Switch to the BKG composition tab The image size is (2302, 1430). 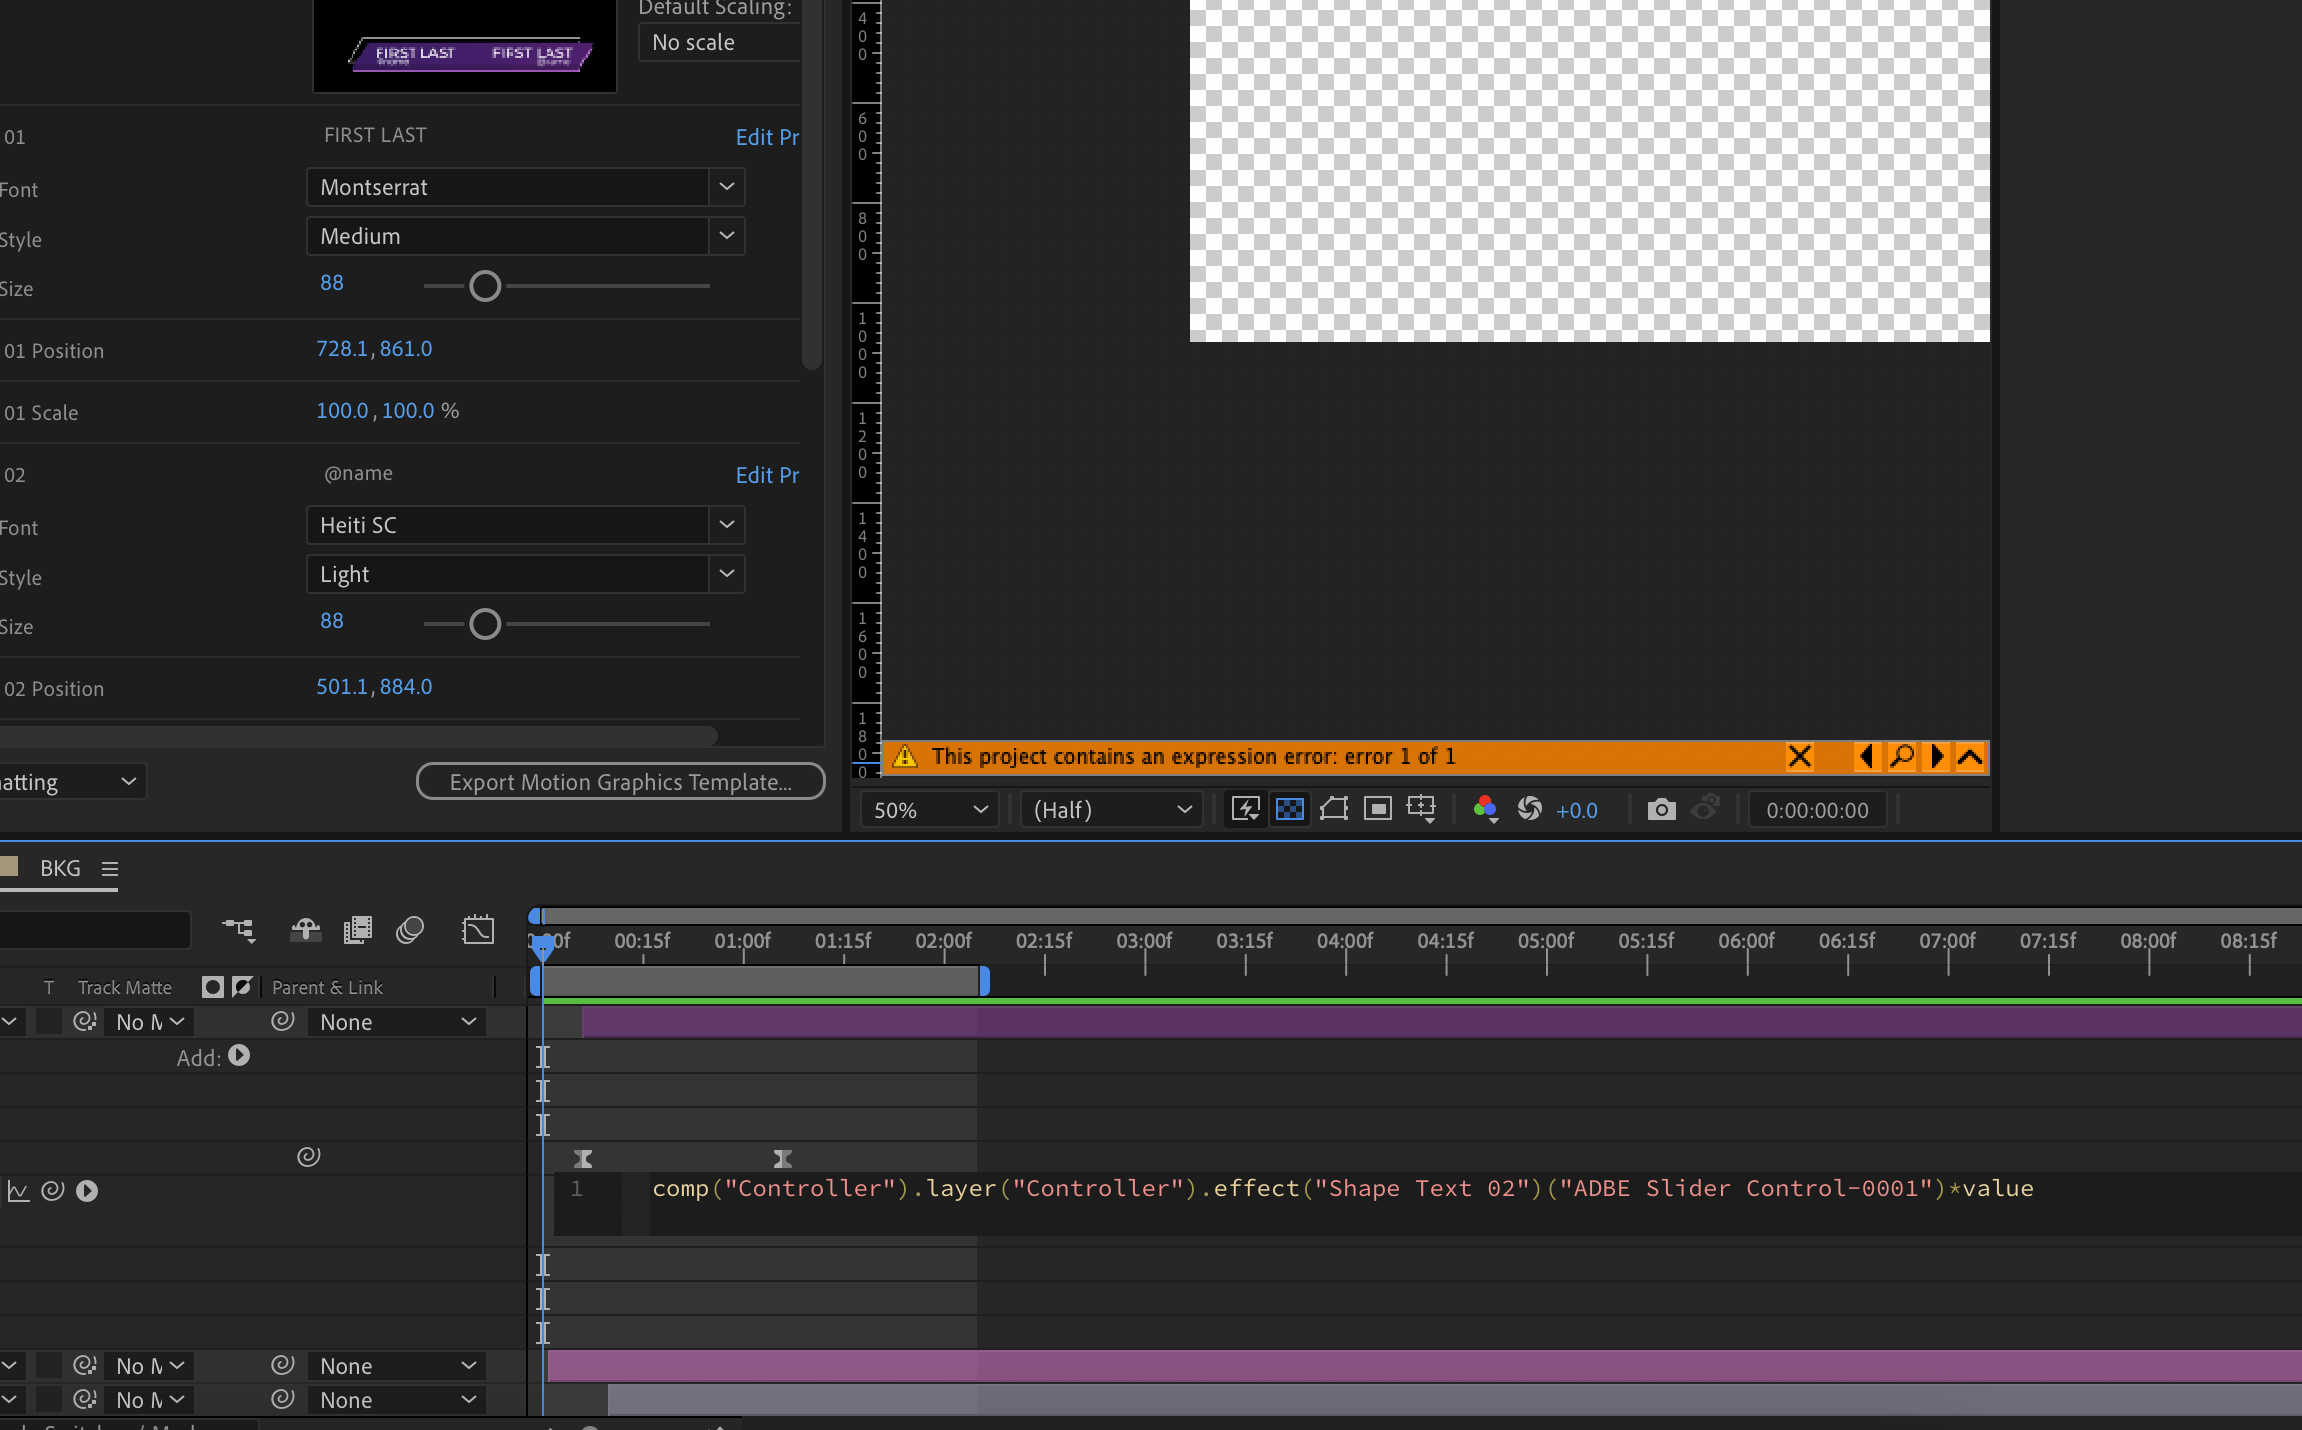(59, 869)
